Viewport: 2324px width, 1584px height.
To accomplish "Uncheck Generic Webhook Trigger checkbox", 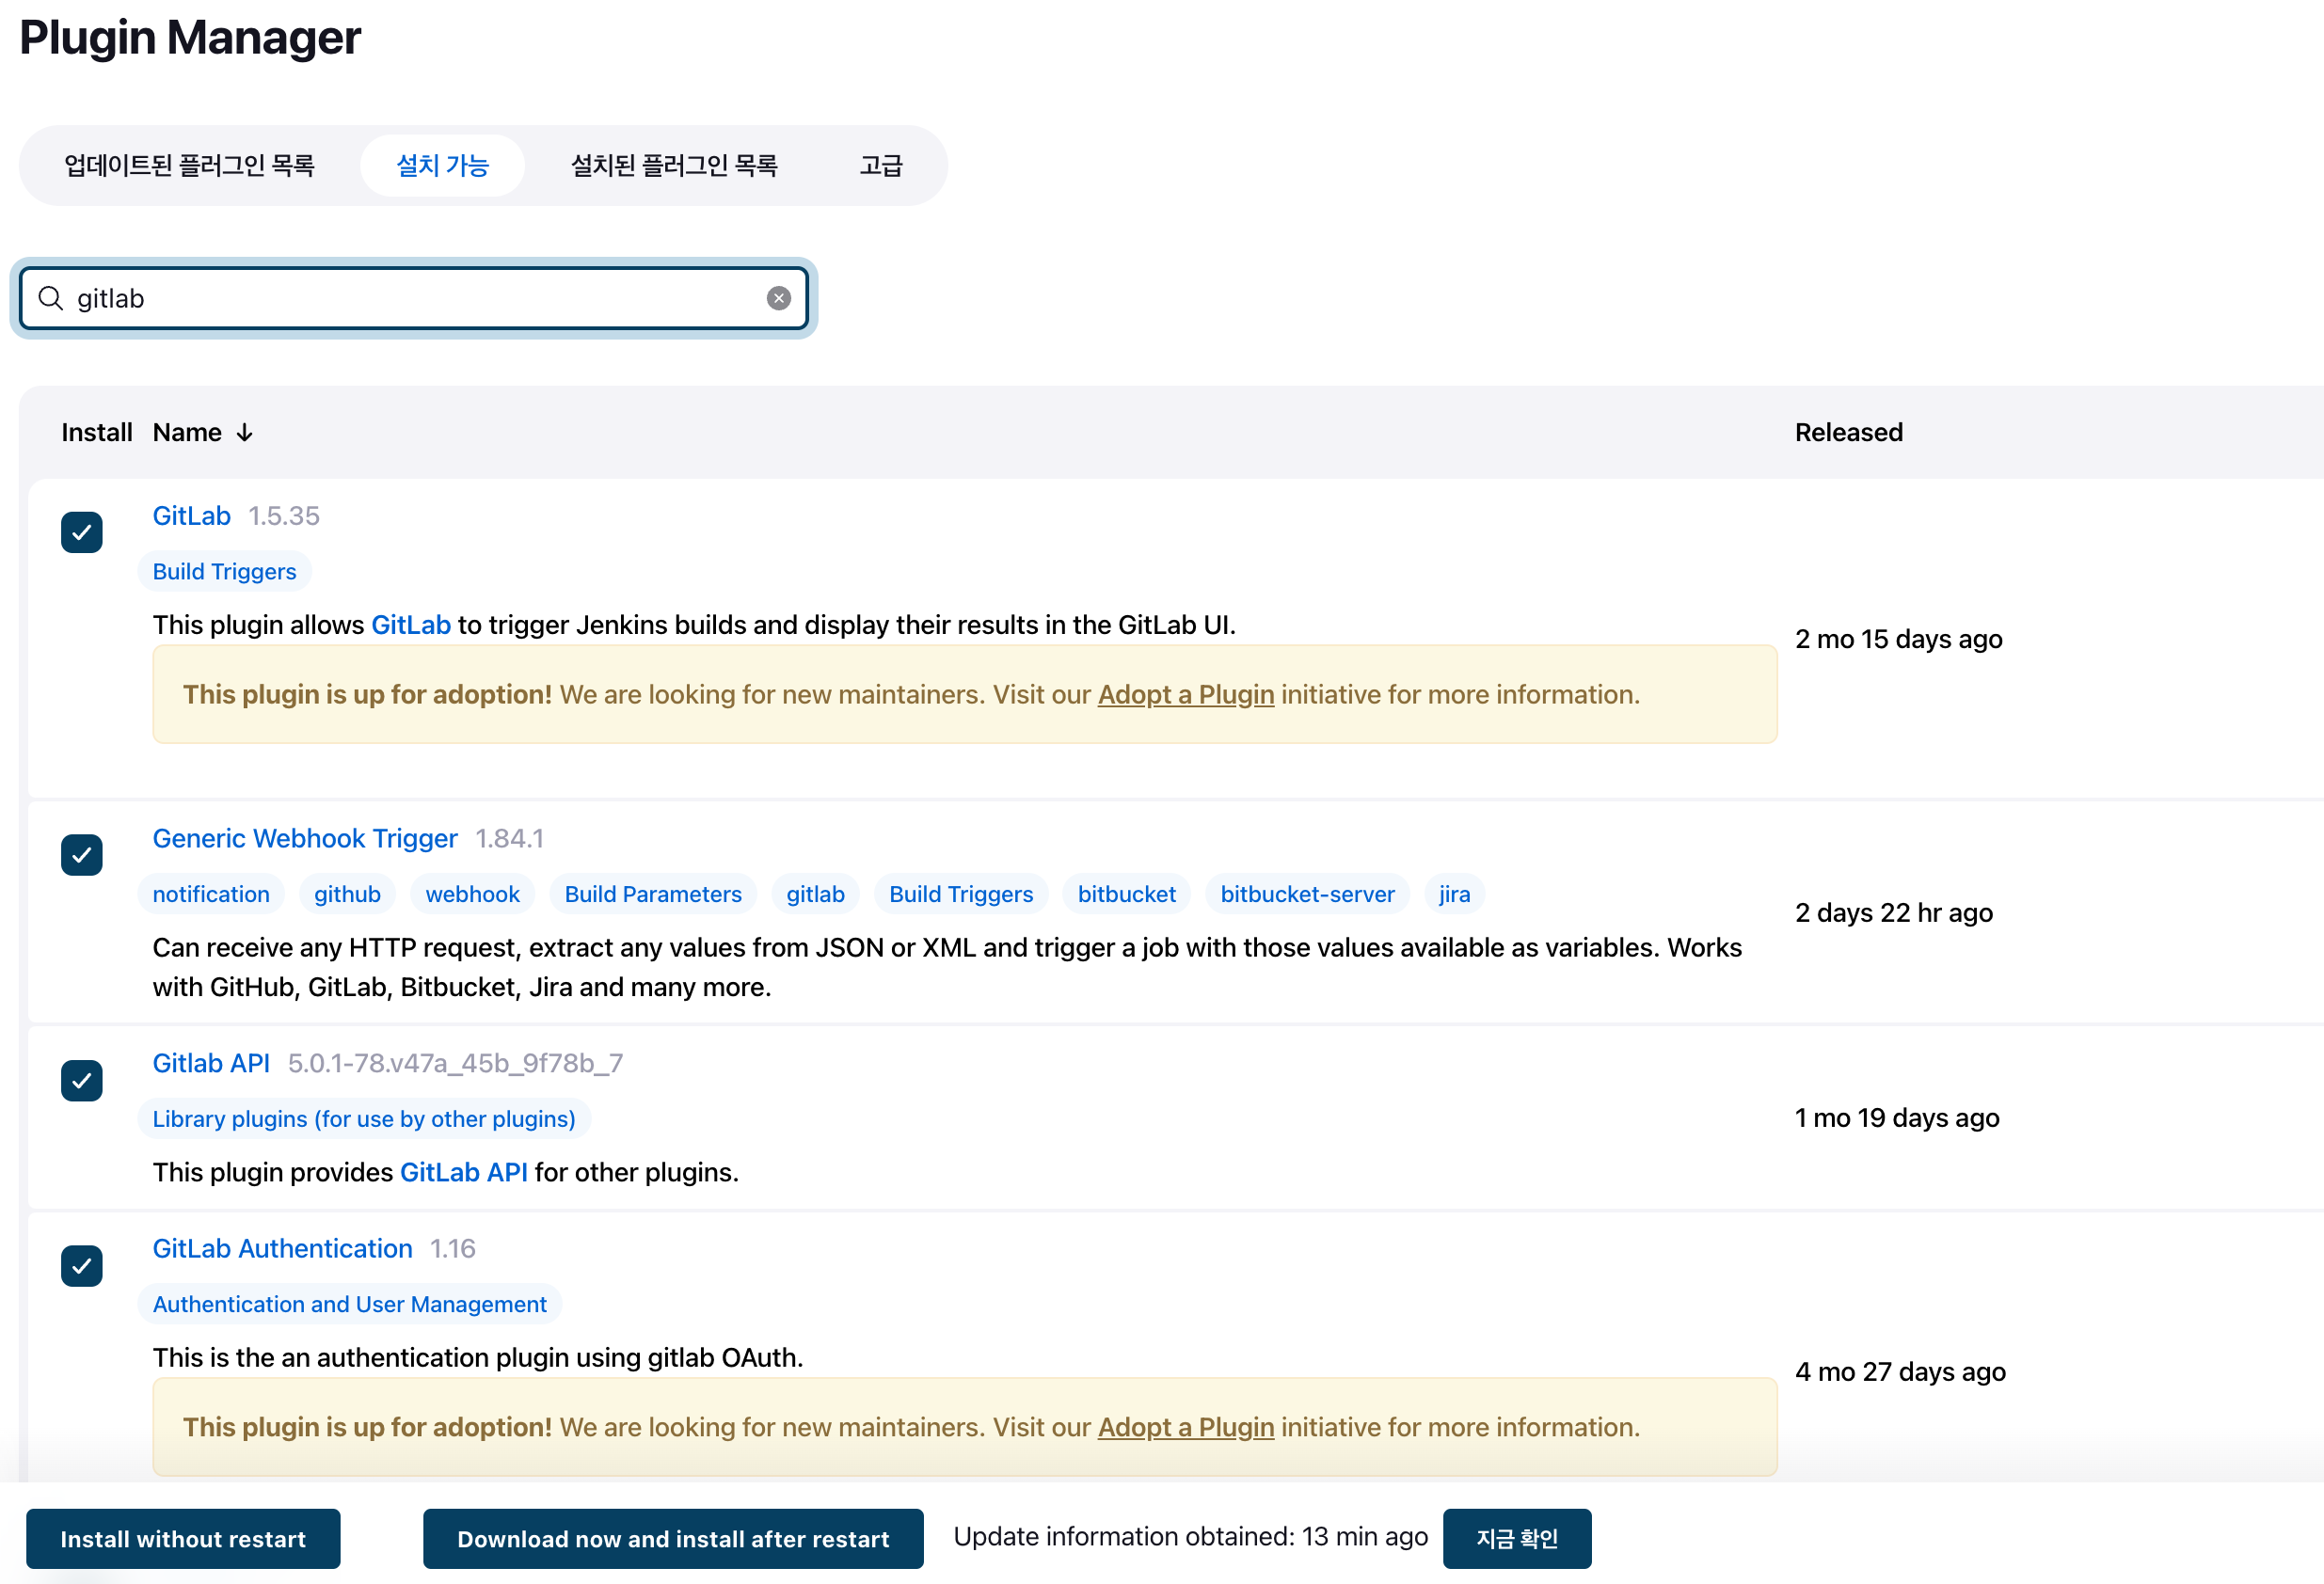I will coord(82,855).
